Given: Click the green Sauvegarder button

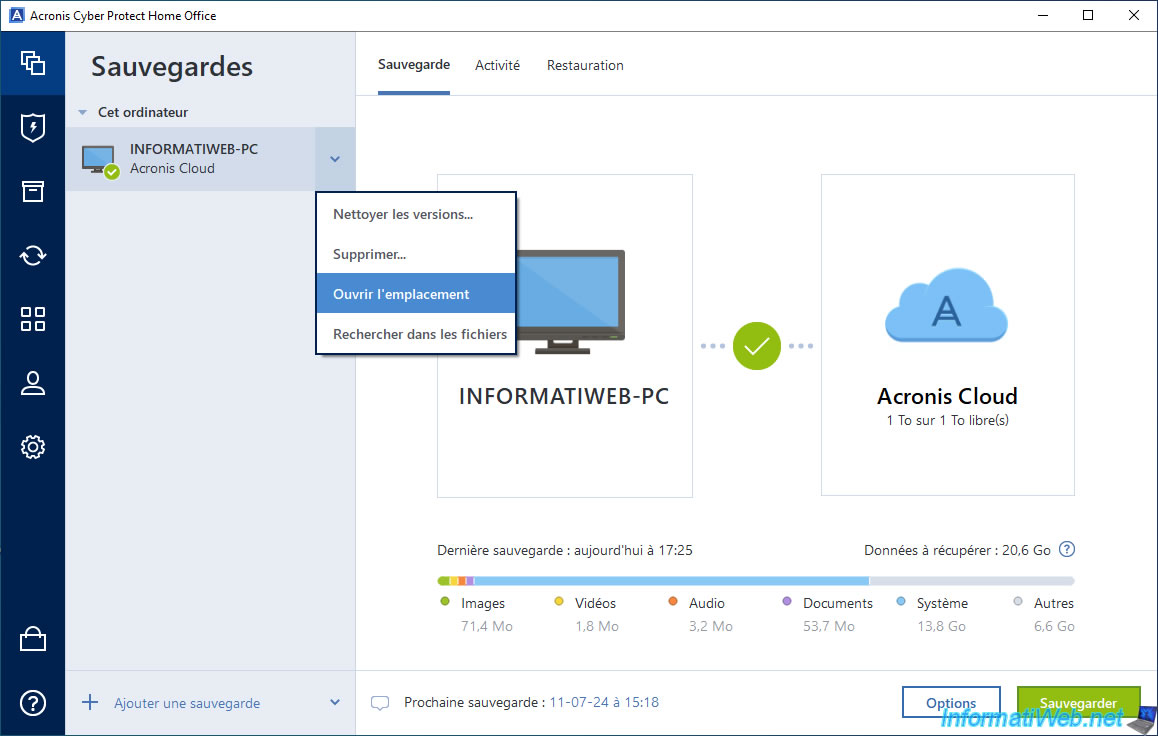Looking at the screenshot, I should 1078,703.
